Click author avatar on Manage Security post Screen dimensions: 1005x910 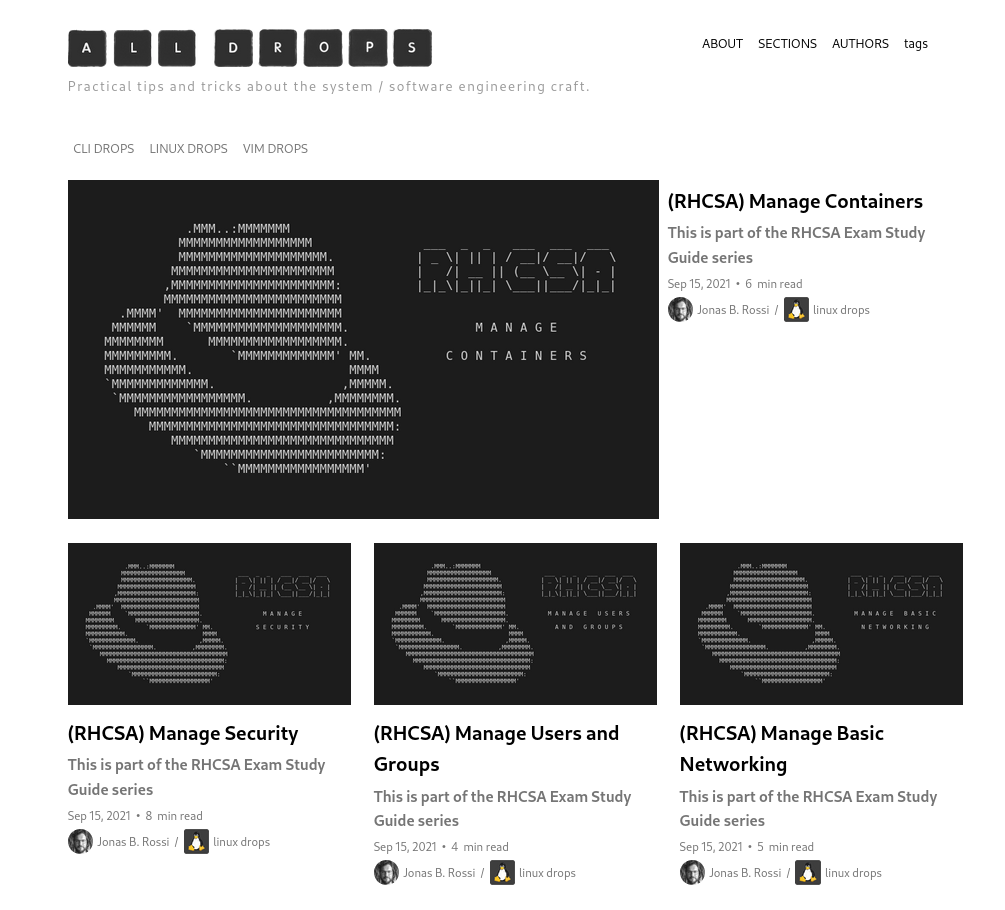click(x=80, y=841)
